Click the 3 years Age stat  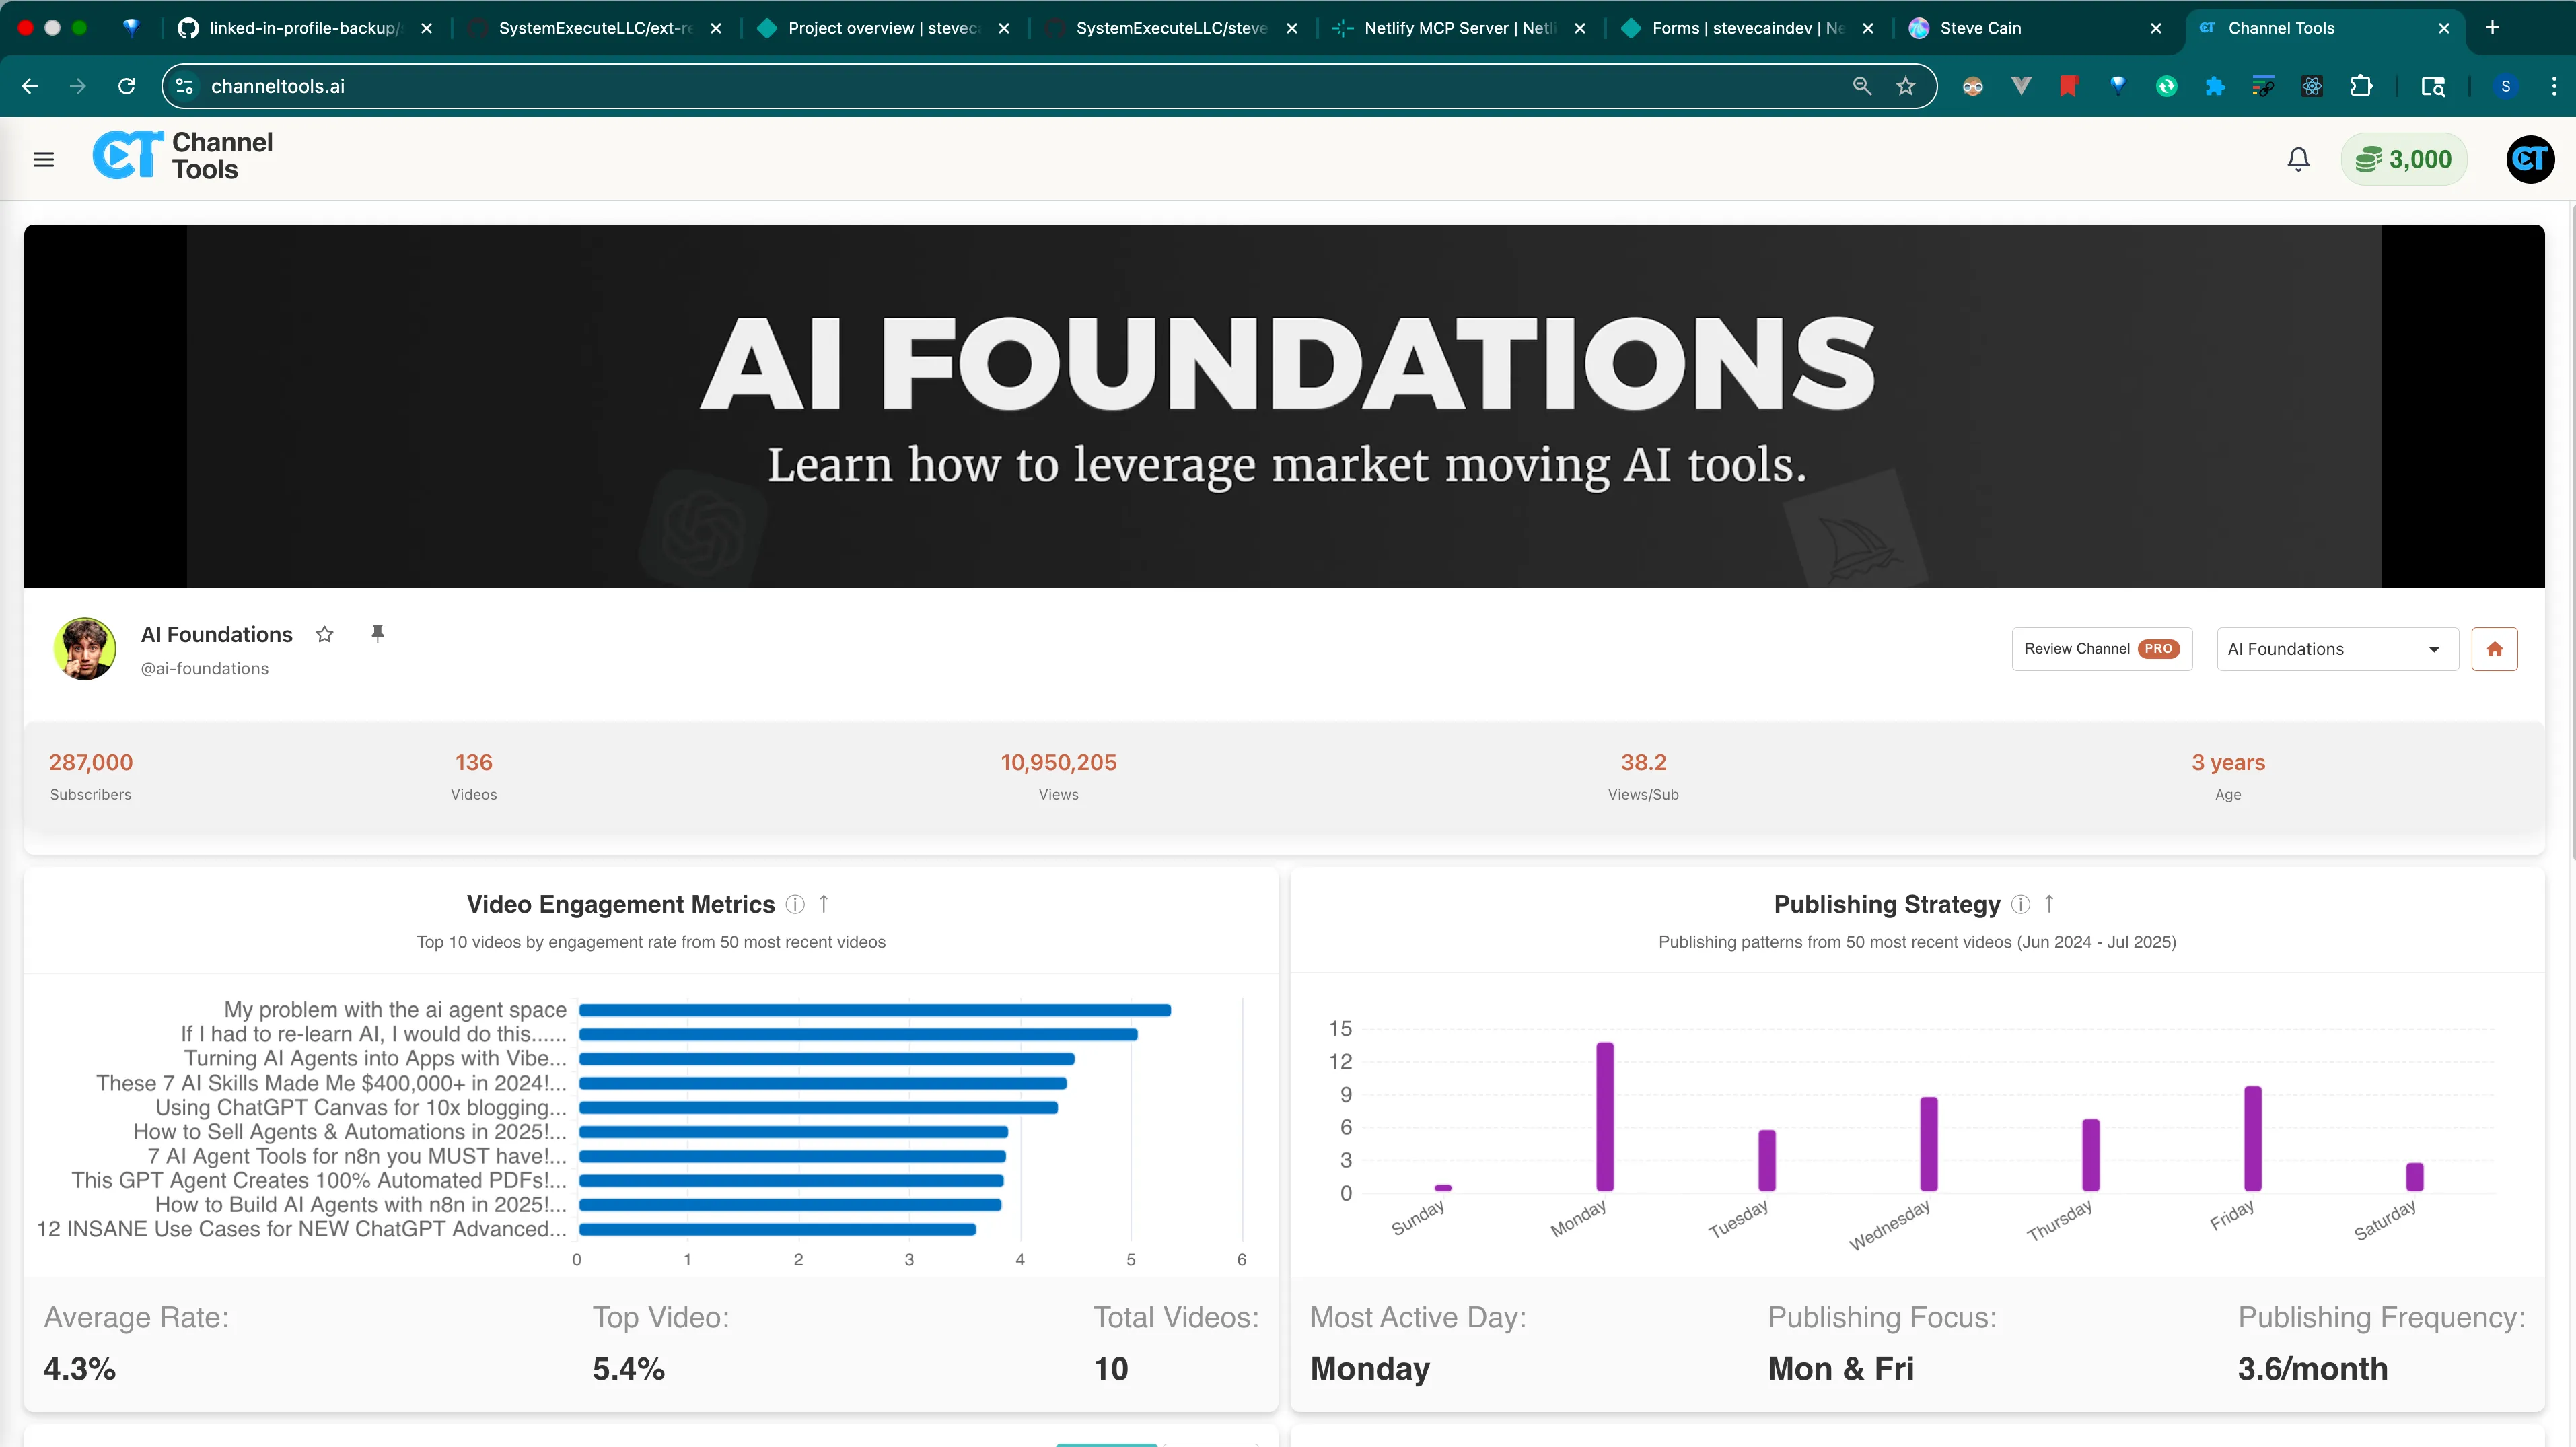pos(2228,777)
